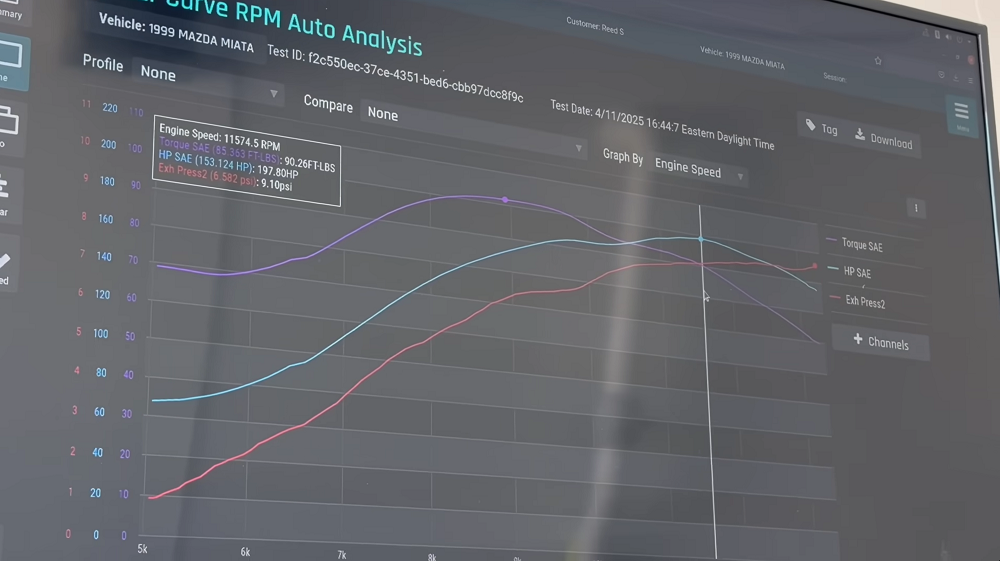
Task: Click the browser bookmark star icon
Action: [878, 60]
